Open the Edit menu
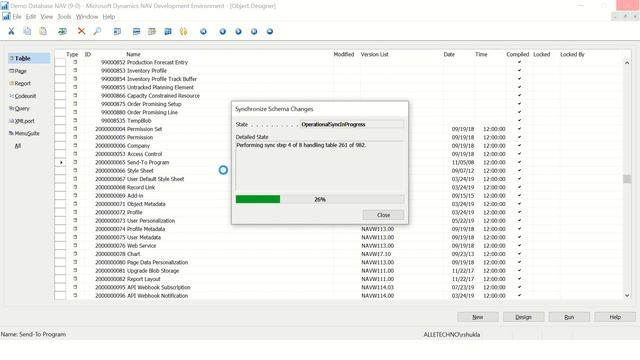Image resolution: width=640 pixels, height=360 pixels. coord(31,17)
